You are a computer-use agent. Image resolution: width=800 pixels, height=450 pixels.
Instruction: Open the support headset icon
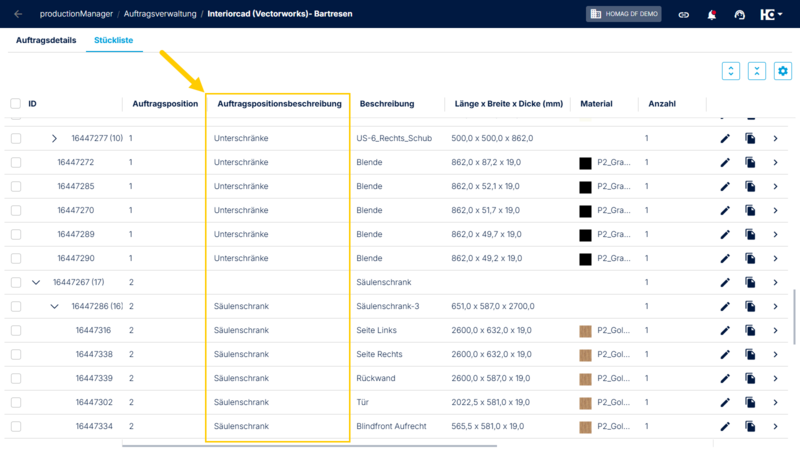coord(740,14)
